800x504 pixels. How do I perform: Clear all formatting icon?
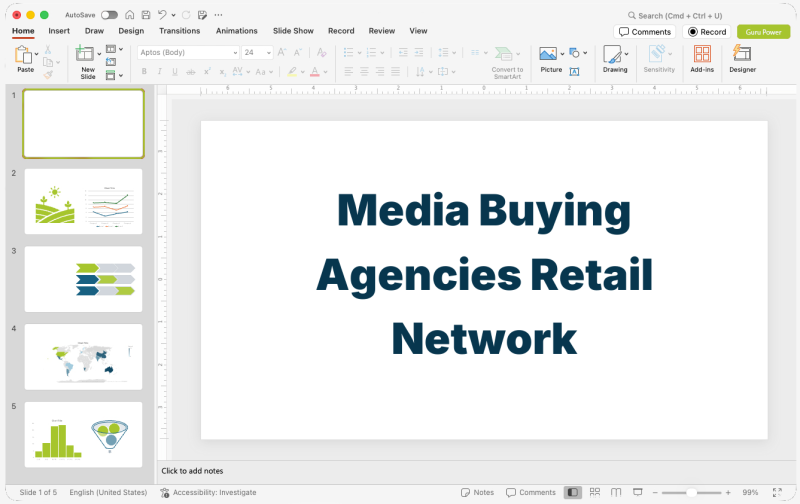[321, 52]
